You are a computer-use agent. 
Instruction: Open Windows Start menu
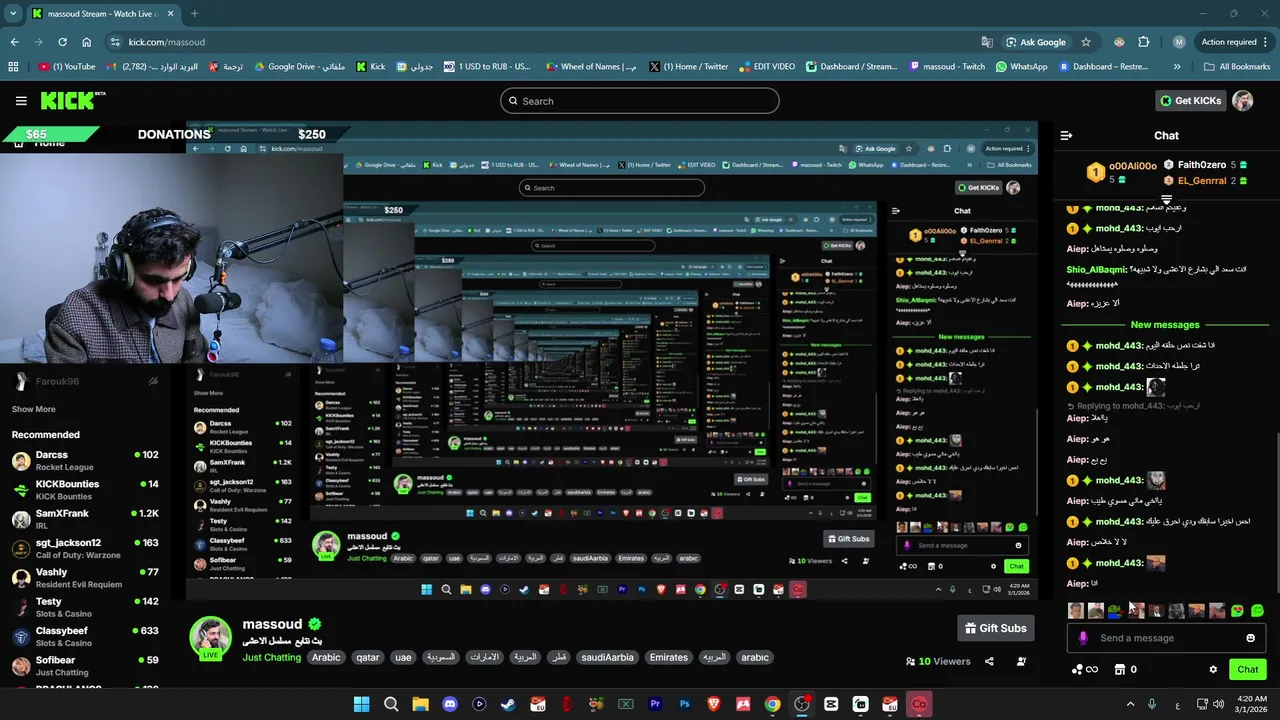(x=362, y=704)
